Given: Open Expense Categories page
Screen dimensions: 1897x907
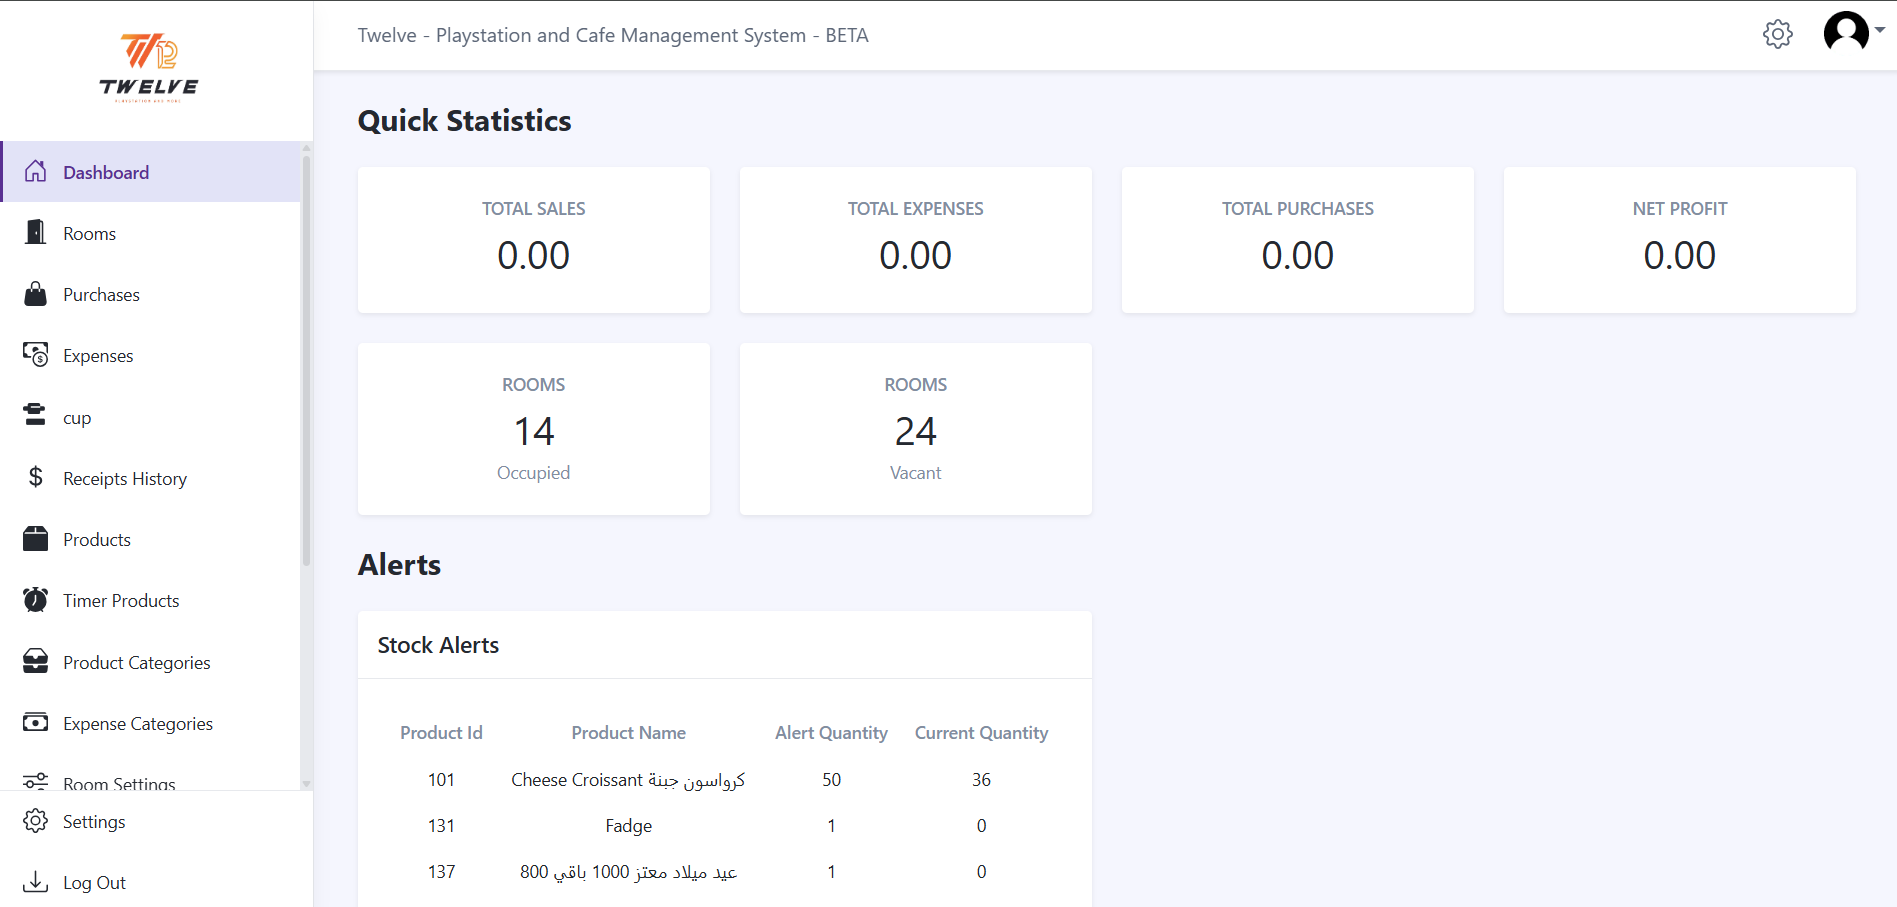Looking at the screenshot, I should (138, 724).
